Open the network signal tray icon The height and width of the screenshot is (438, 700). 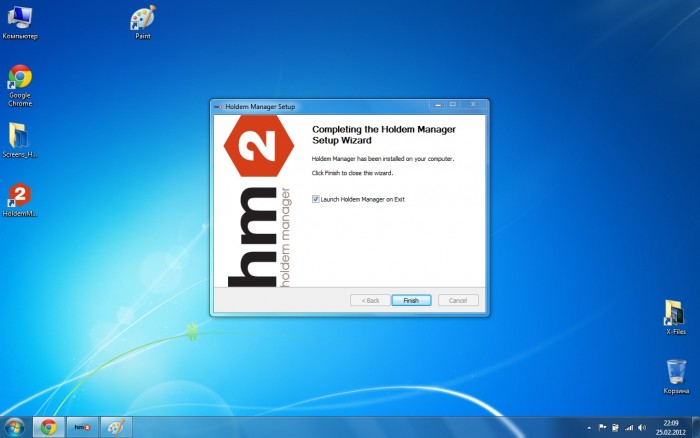(x=629, y=428)
